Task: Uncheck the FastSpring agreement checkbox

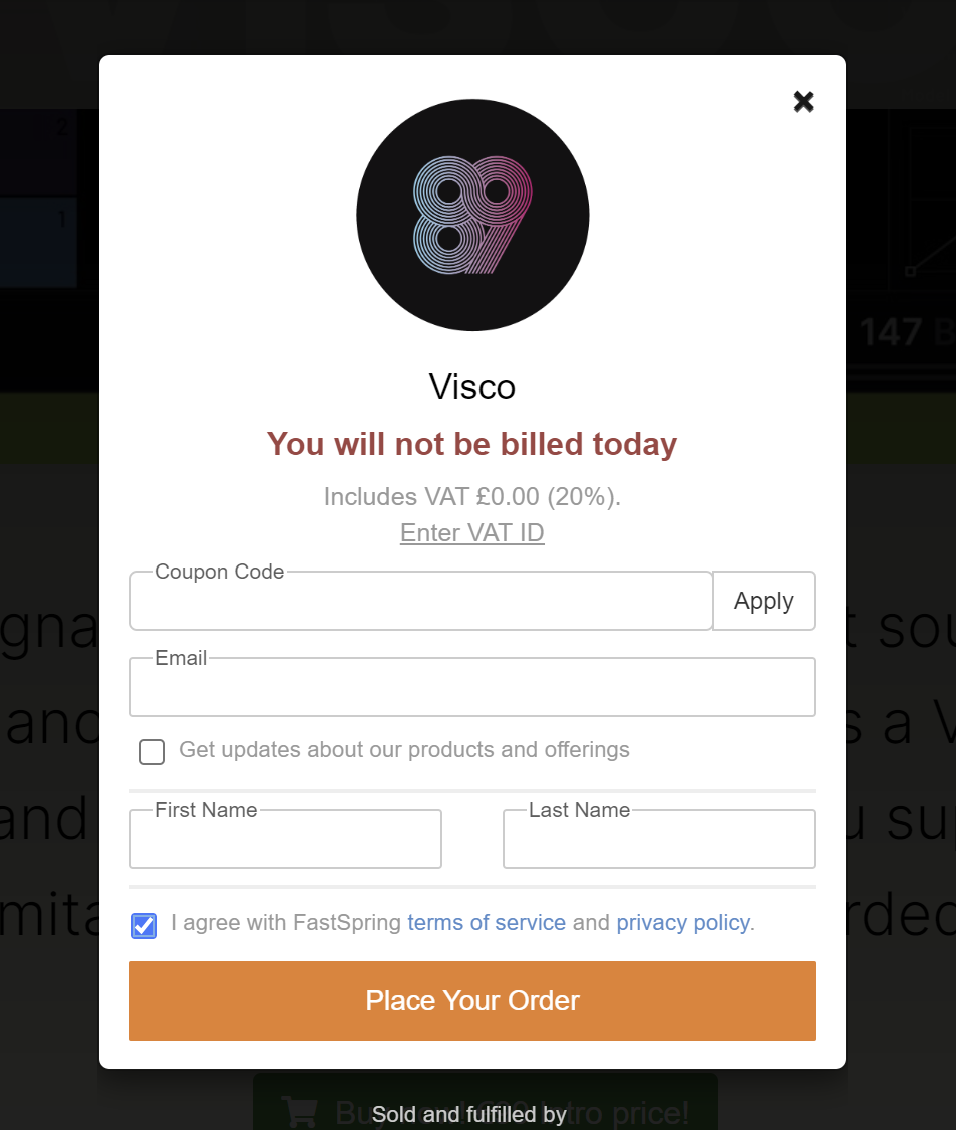Action: (x=144, y=925)
